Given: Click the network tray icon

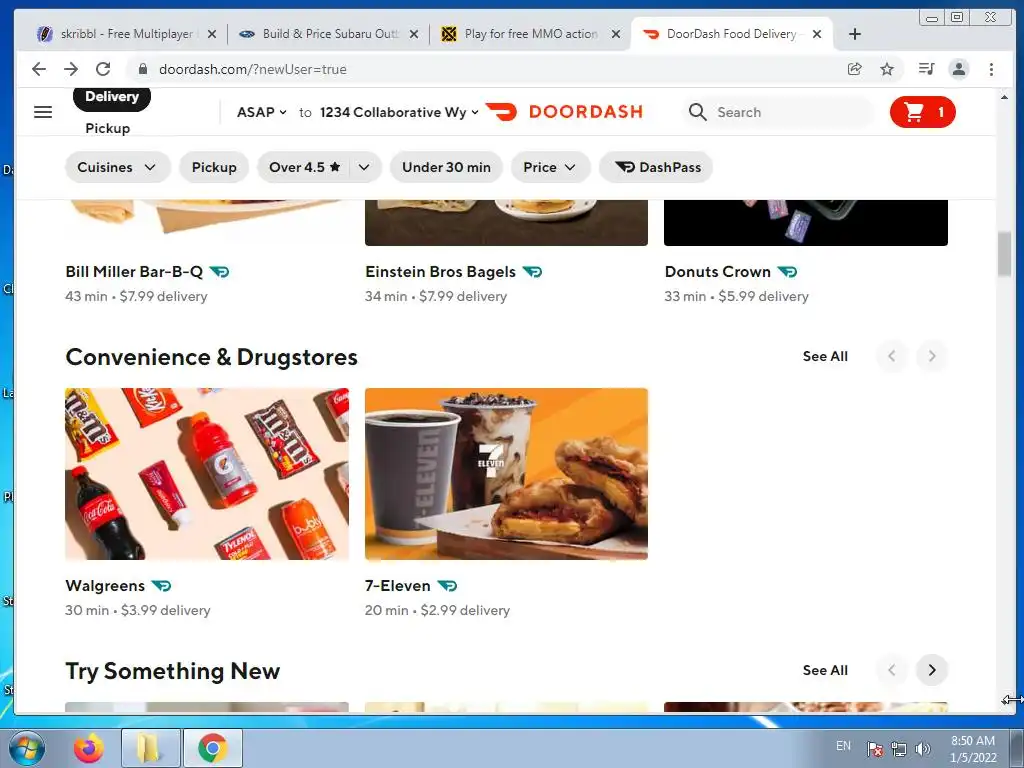Looking at the screenshot, I should [x=899, y=749].
